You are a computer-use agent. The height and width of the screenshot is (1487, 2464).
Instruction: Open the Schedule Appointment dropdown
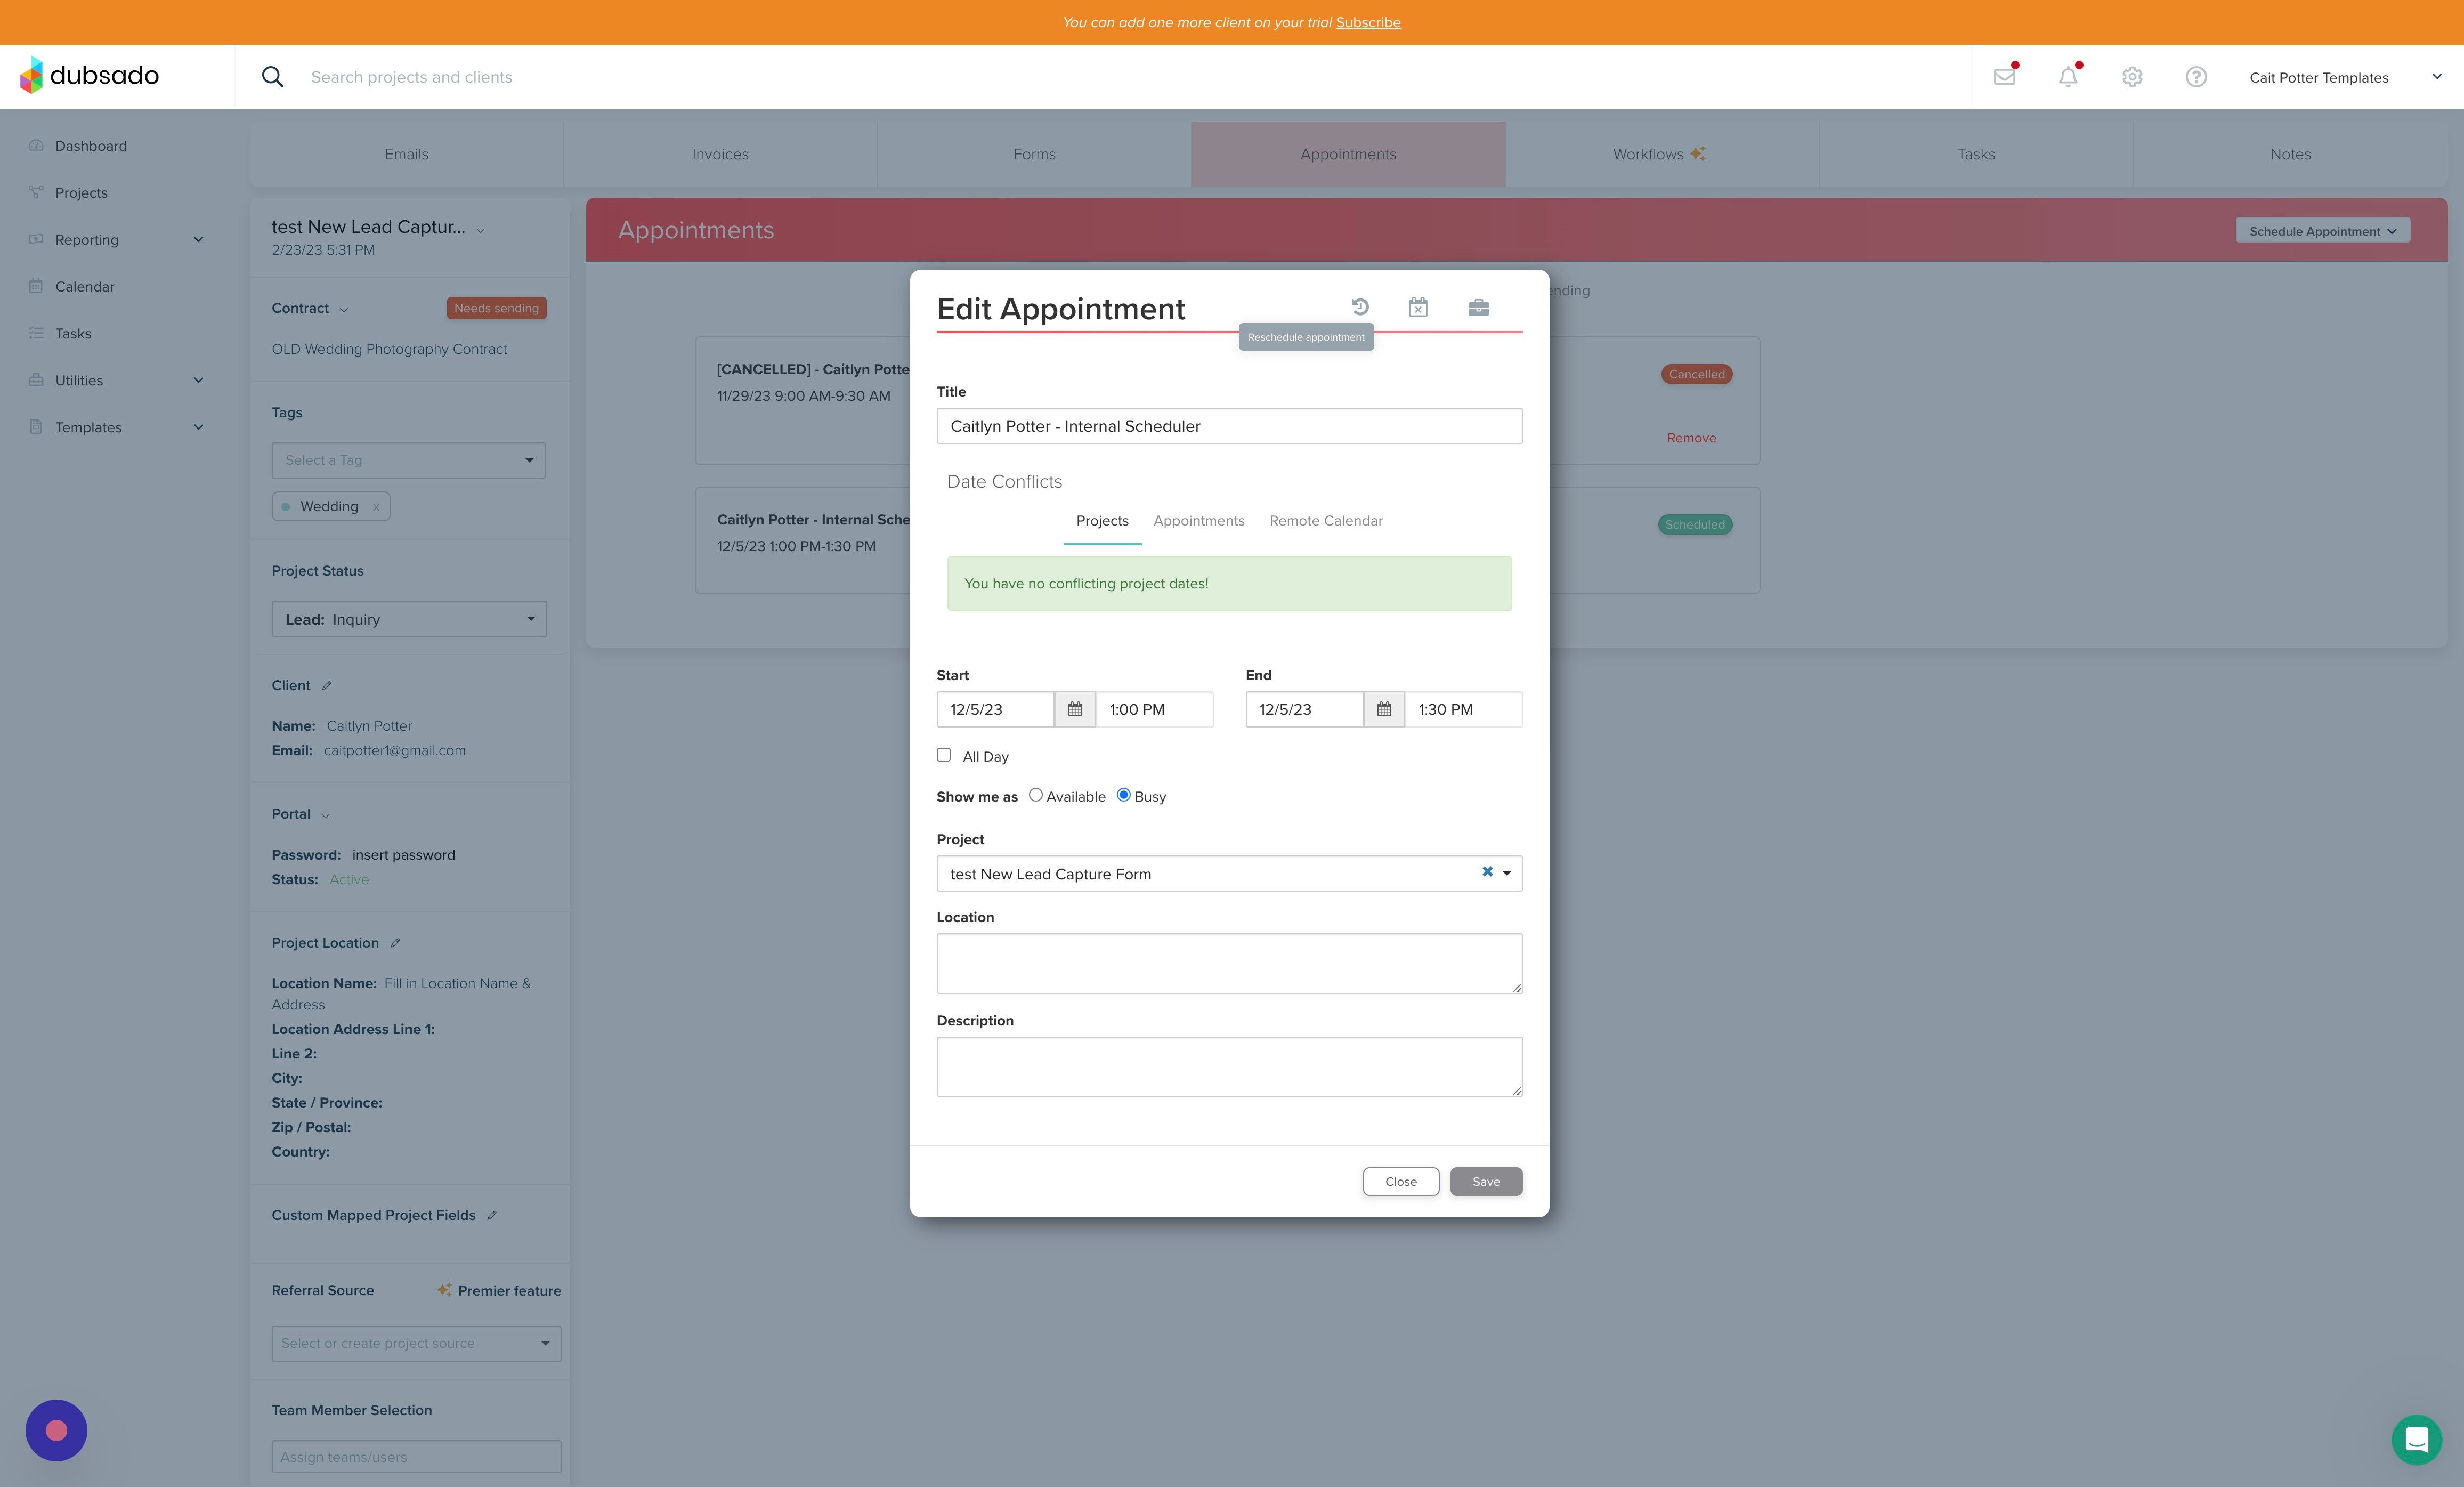pyautogui.click(x=2322, y=231)
